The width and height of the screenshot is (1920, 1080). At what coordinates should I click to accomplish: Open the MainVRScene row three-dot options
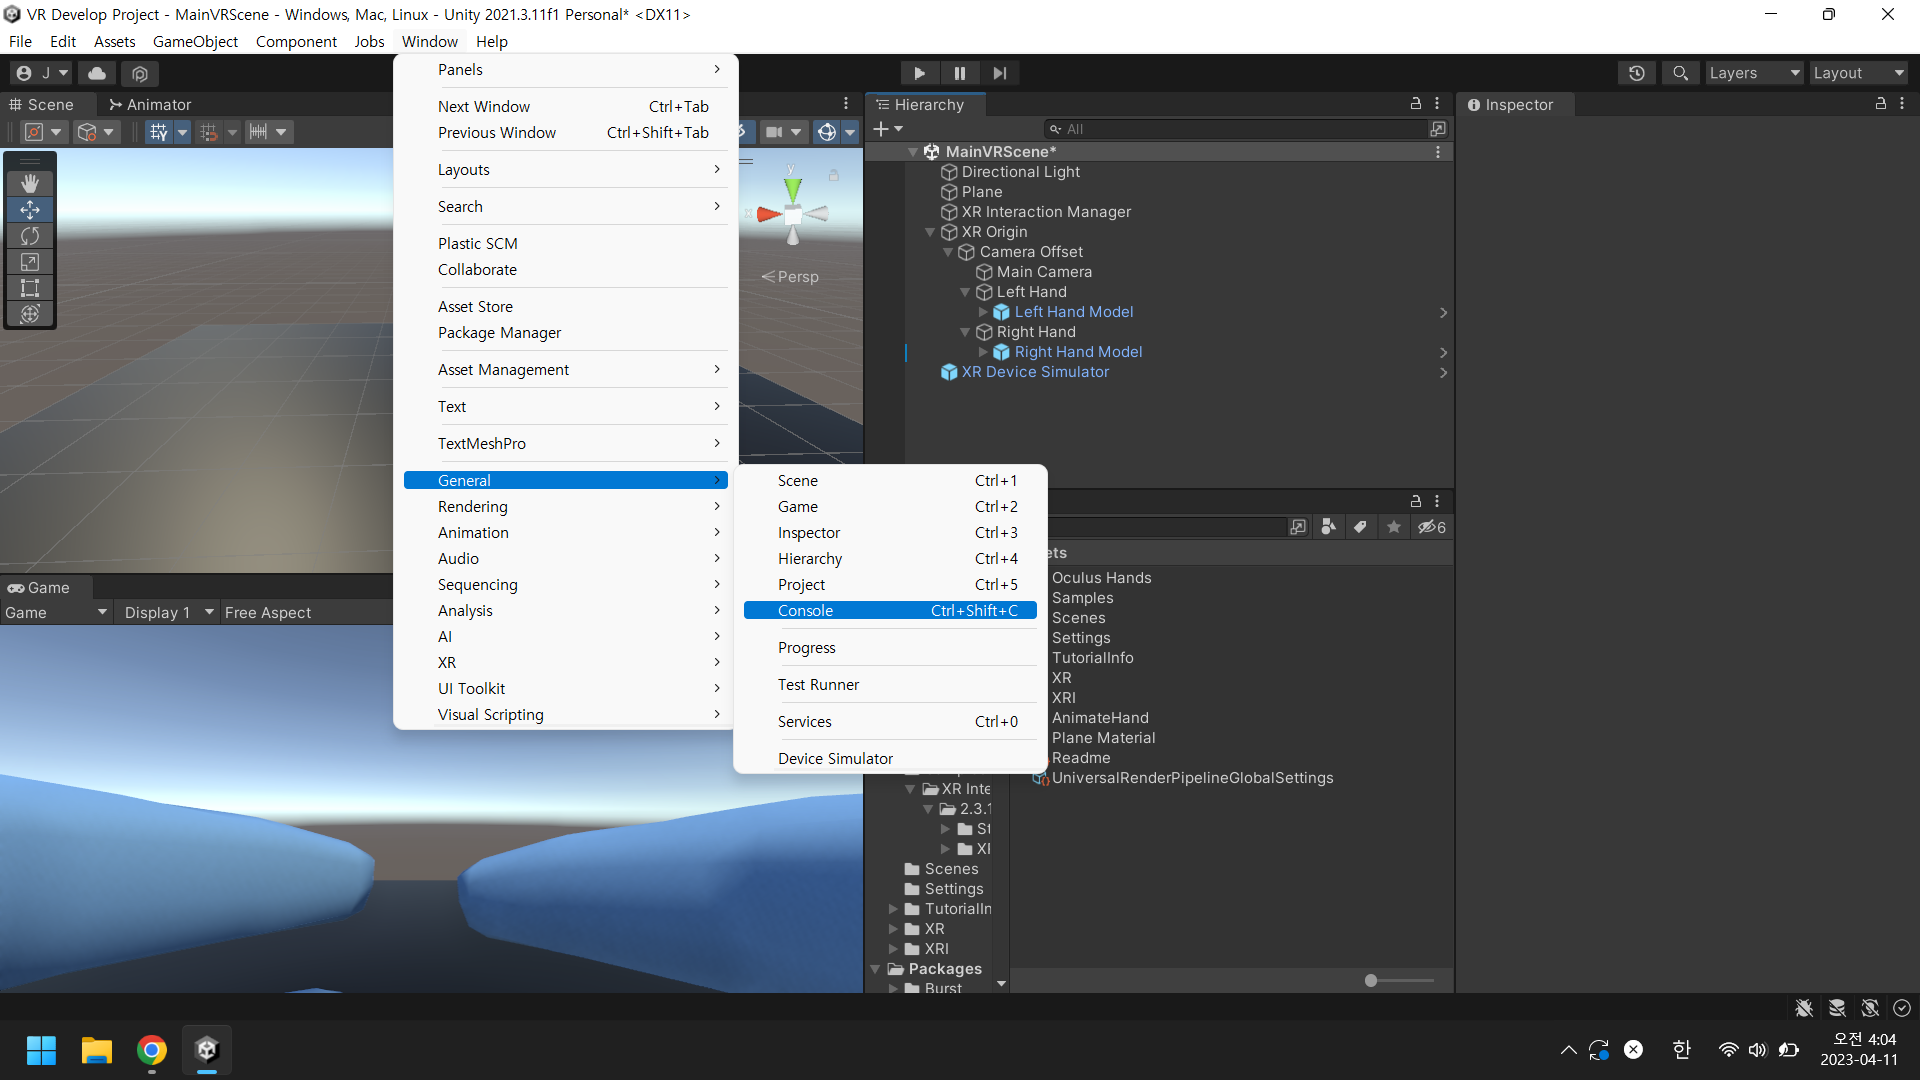click(x=1438, y=152)
